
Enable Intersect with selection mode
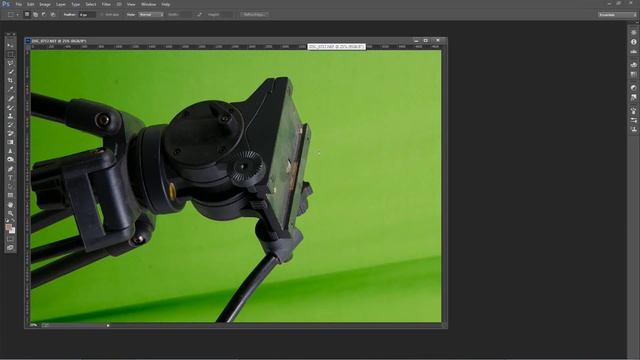53,14
